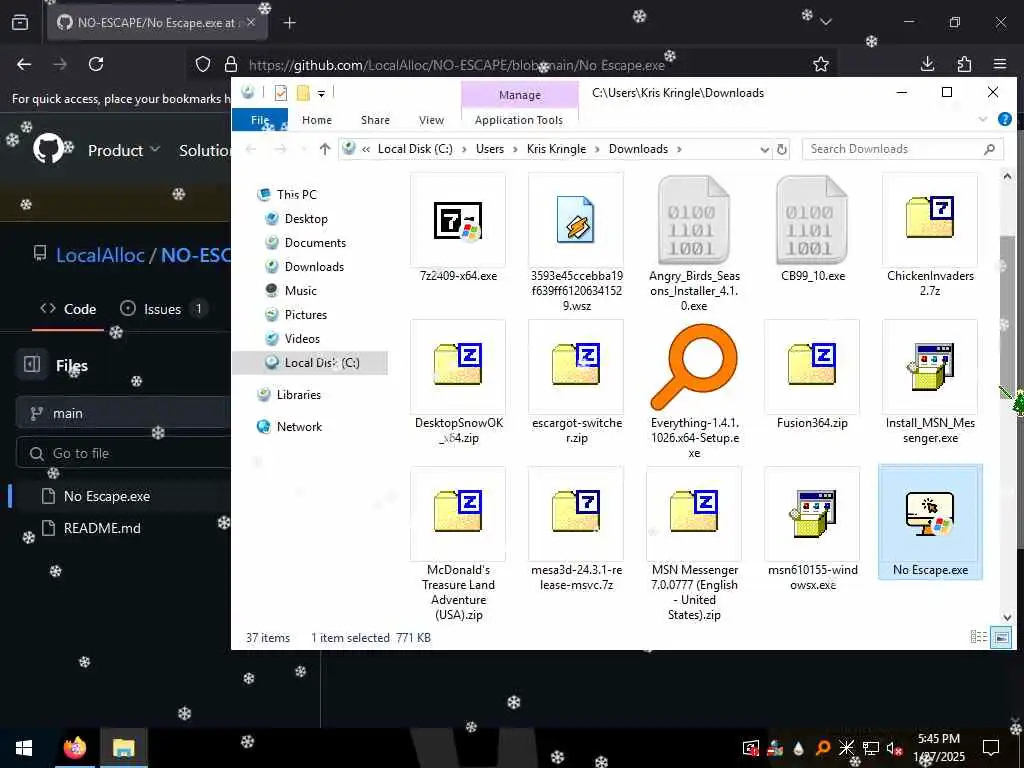
Task: Open main branch selector on GitHub
Action: click(123, 413)
